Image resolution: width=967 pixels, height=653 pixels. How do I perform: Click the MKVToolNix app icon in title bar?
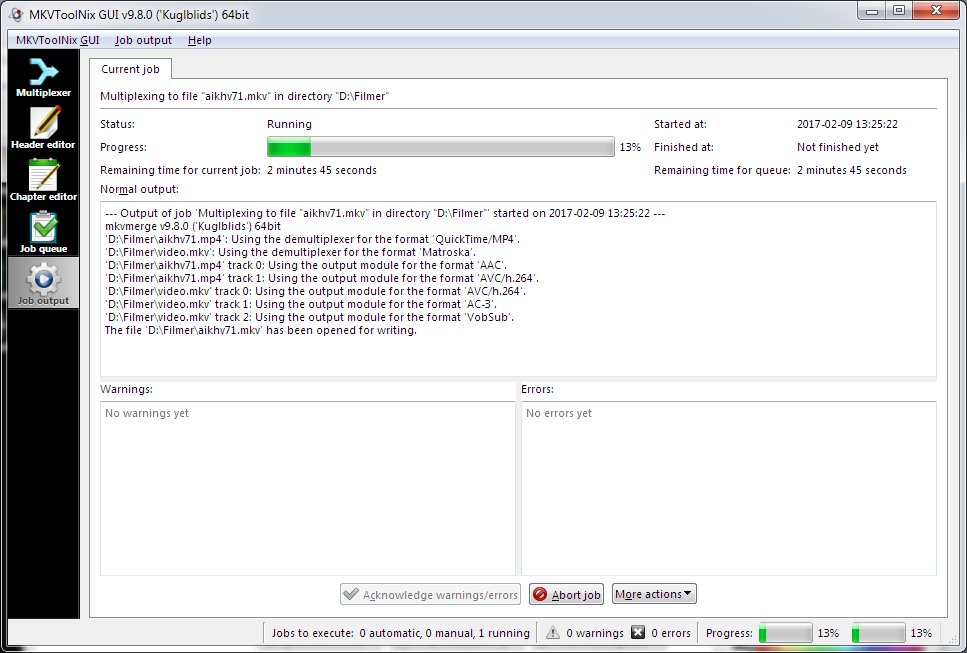click(16, 14)
